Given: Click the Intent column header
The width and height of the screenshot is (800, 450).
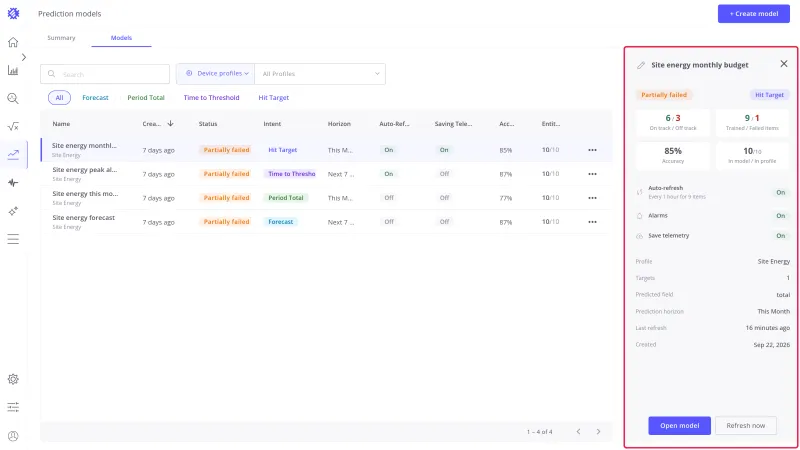Looking at the screenshot, I should point(272,124).
